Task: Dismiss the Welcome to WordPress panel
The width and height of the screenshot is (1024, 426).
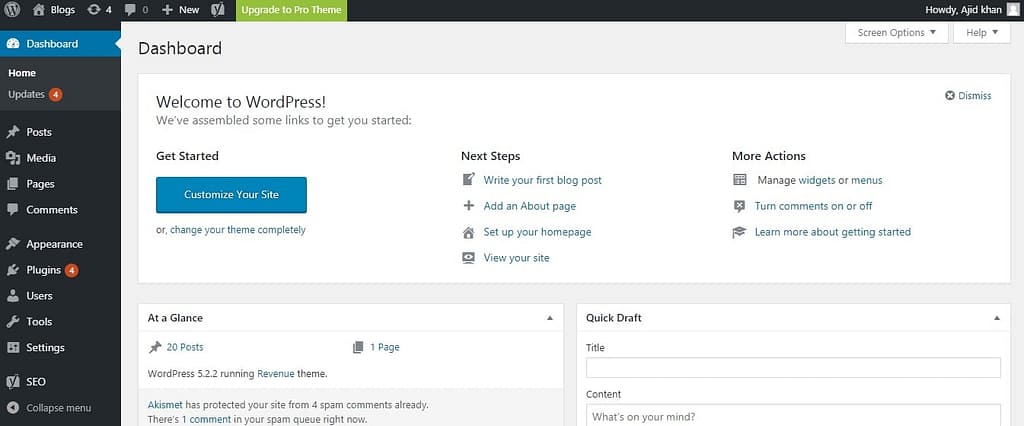Action: pos(968,96)
